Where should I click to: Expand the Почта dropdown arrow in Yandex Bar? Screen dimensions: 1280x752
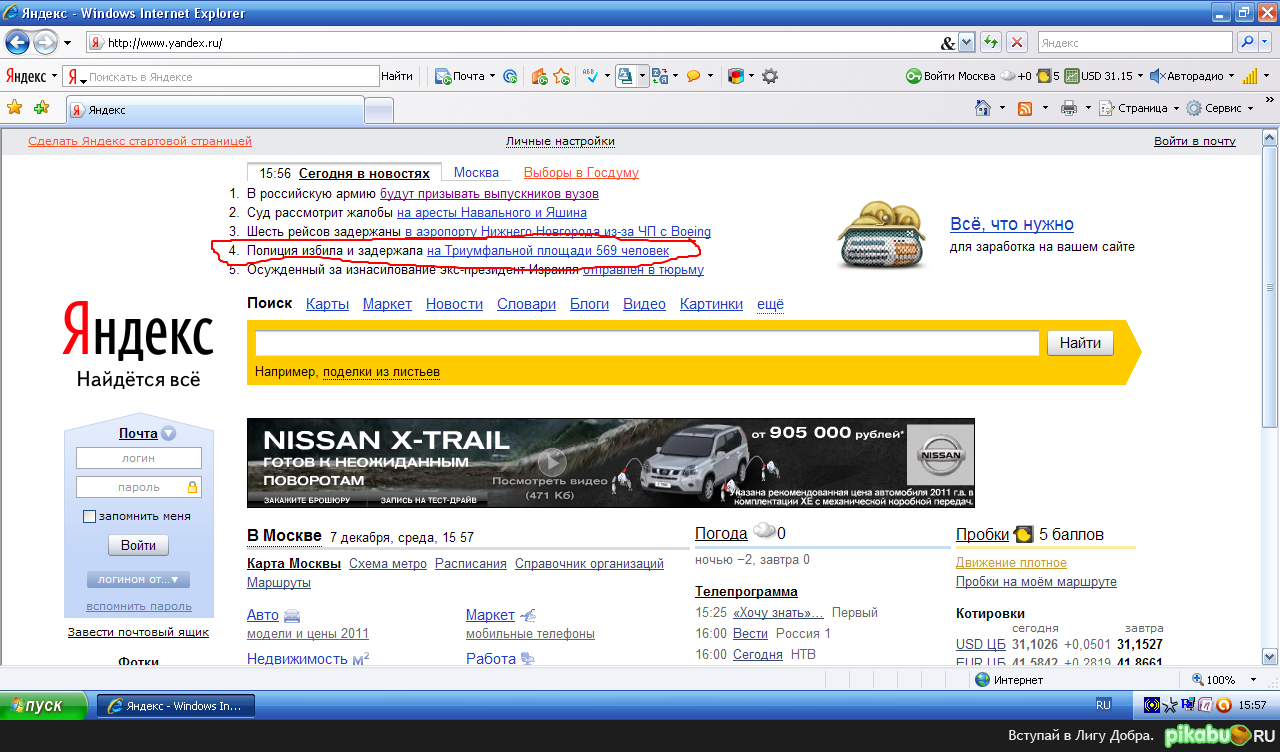coord(494,77)
